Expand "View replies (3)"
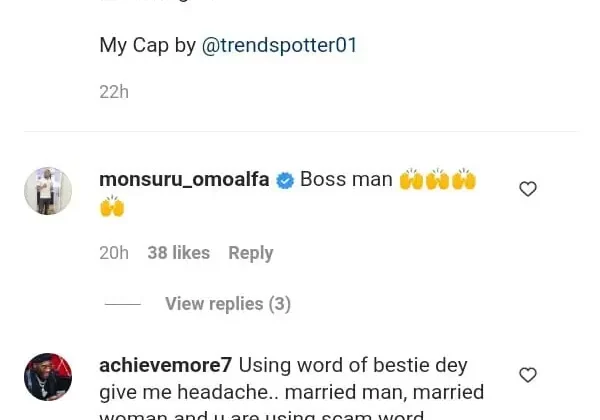 point(227,304)
